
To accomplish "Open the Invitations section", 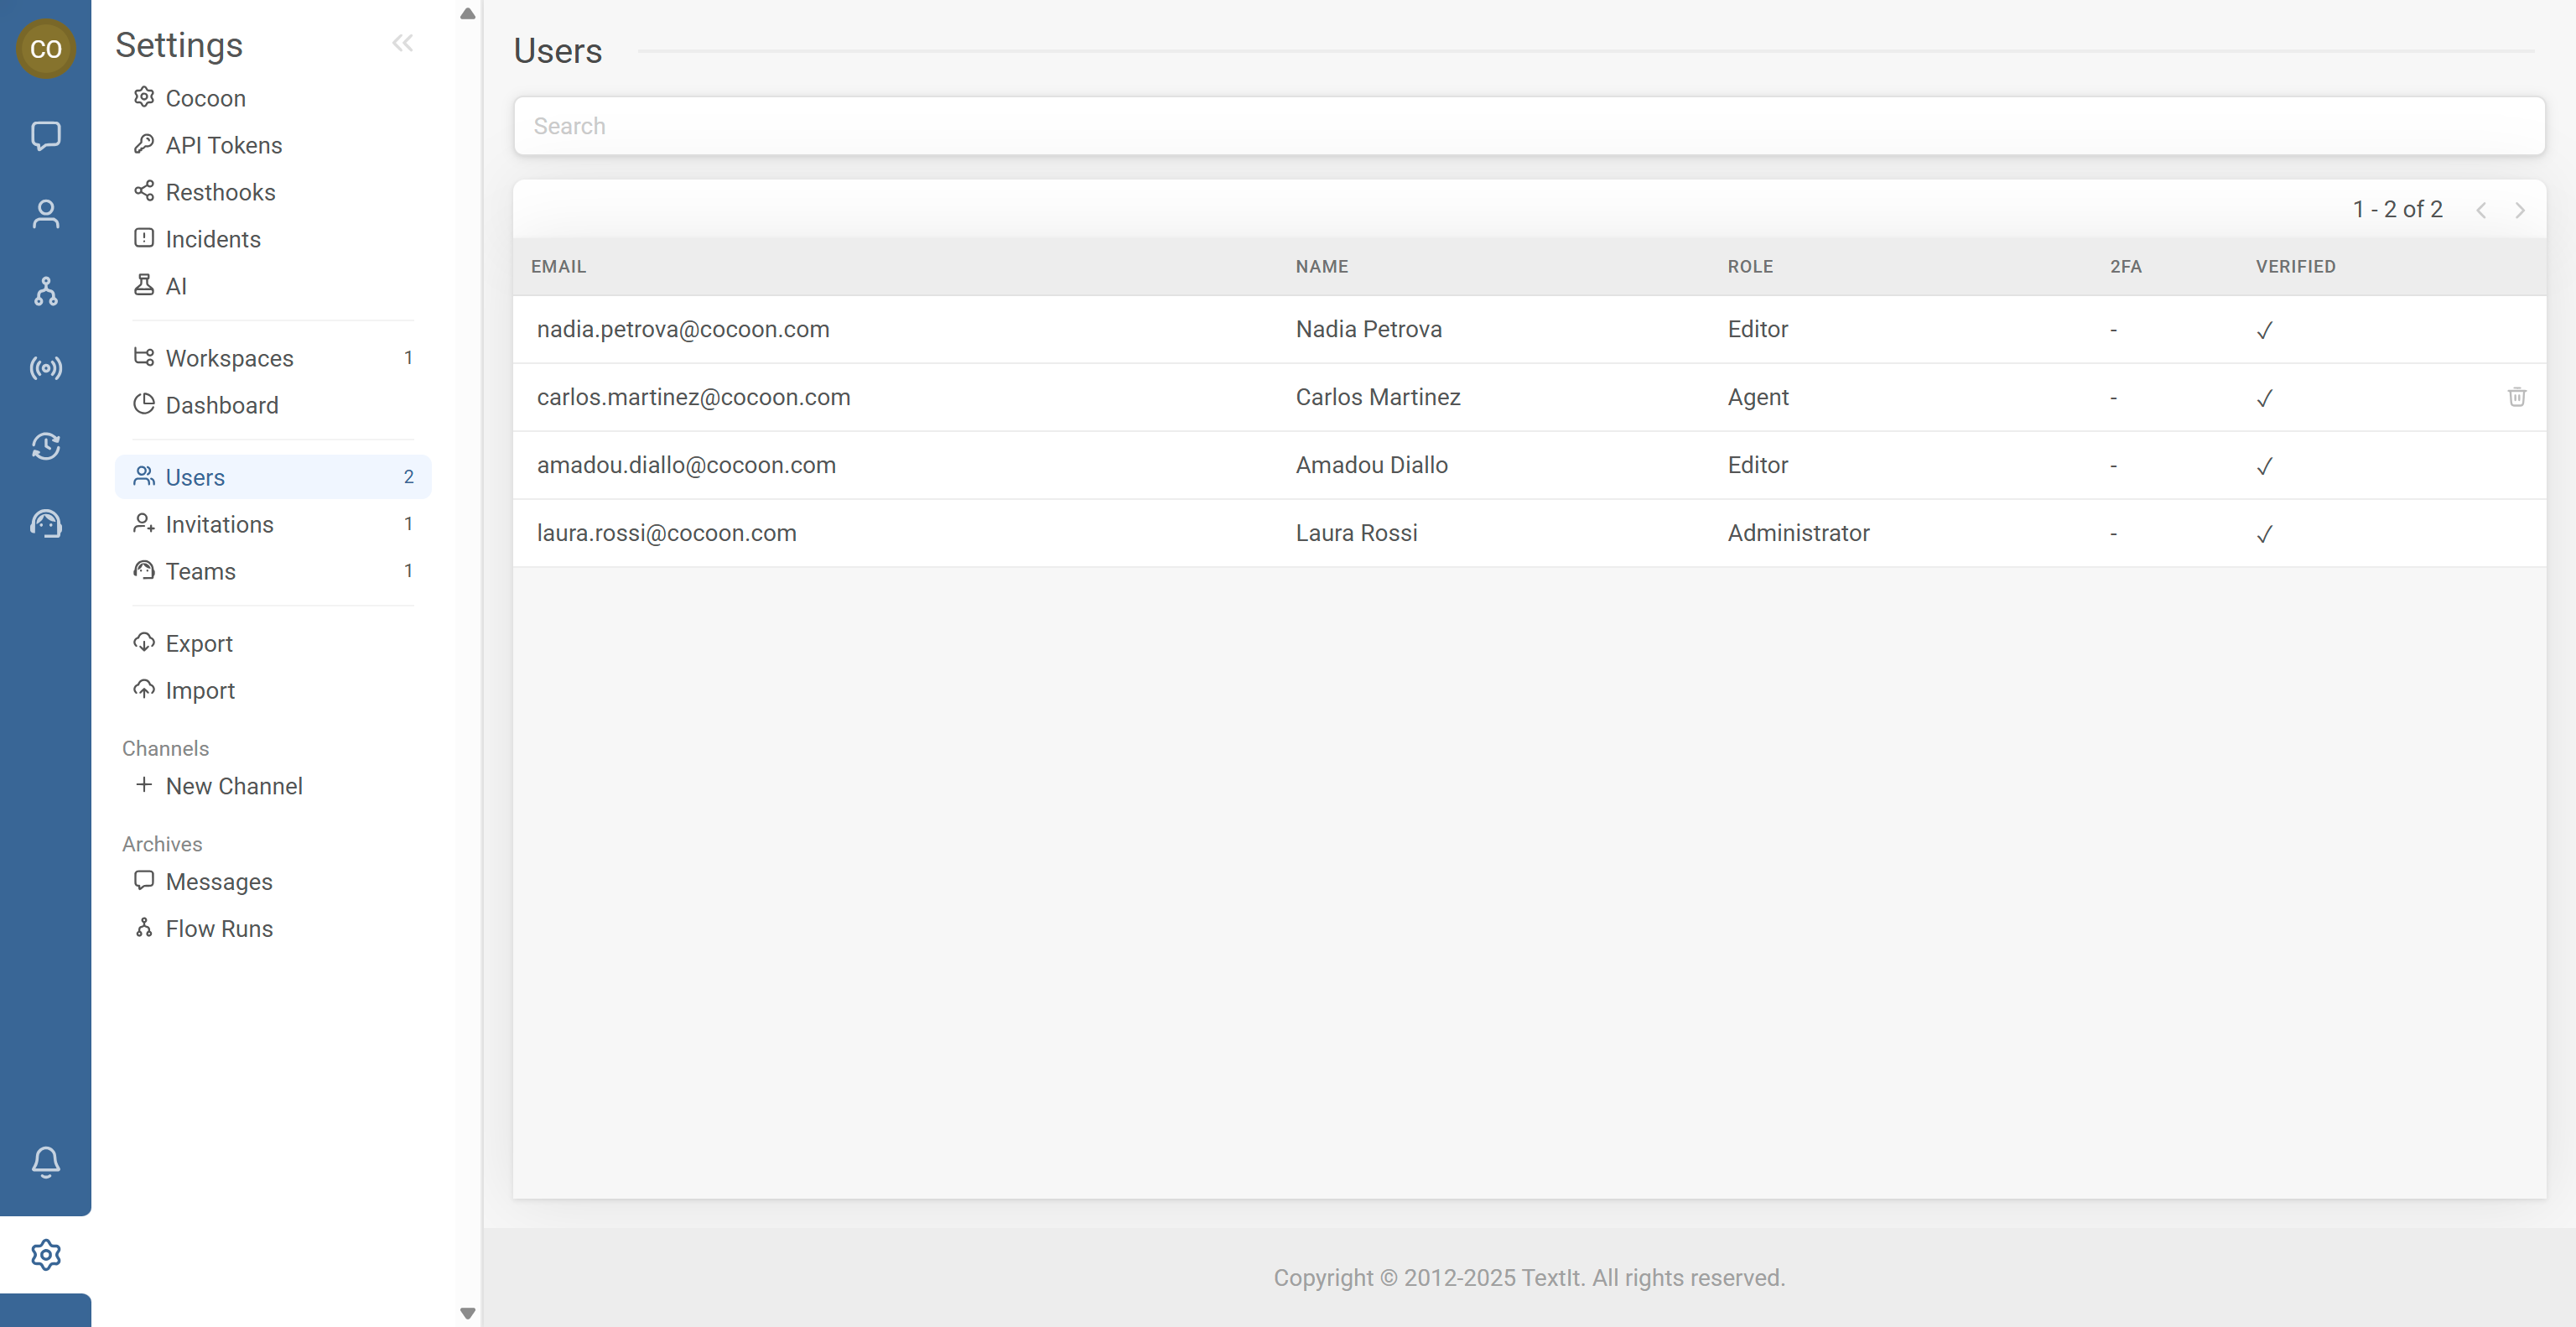I will [x=219, y=523].
